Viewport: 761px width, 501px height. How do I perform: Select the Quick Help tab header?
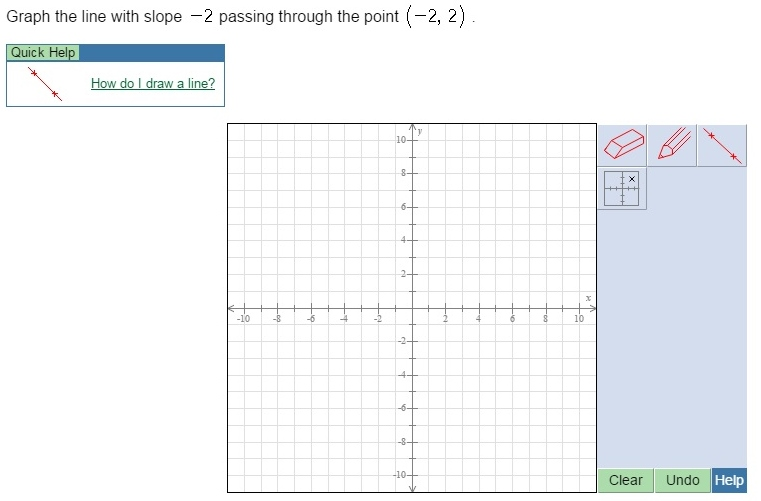(43, 52)
